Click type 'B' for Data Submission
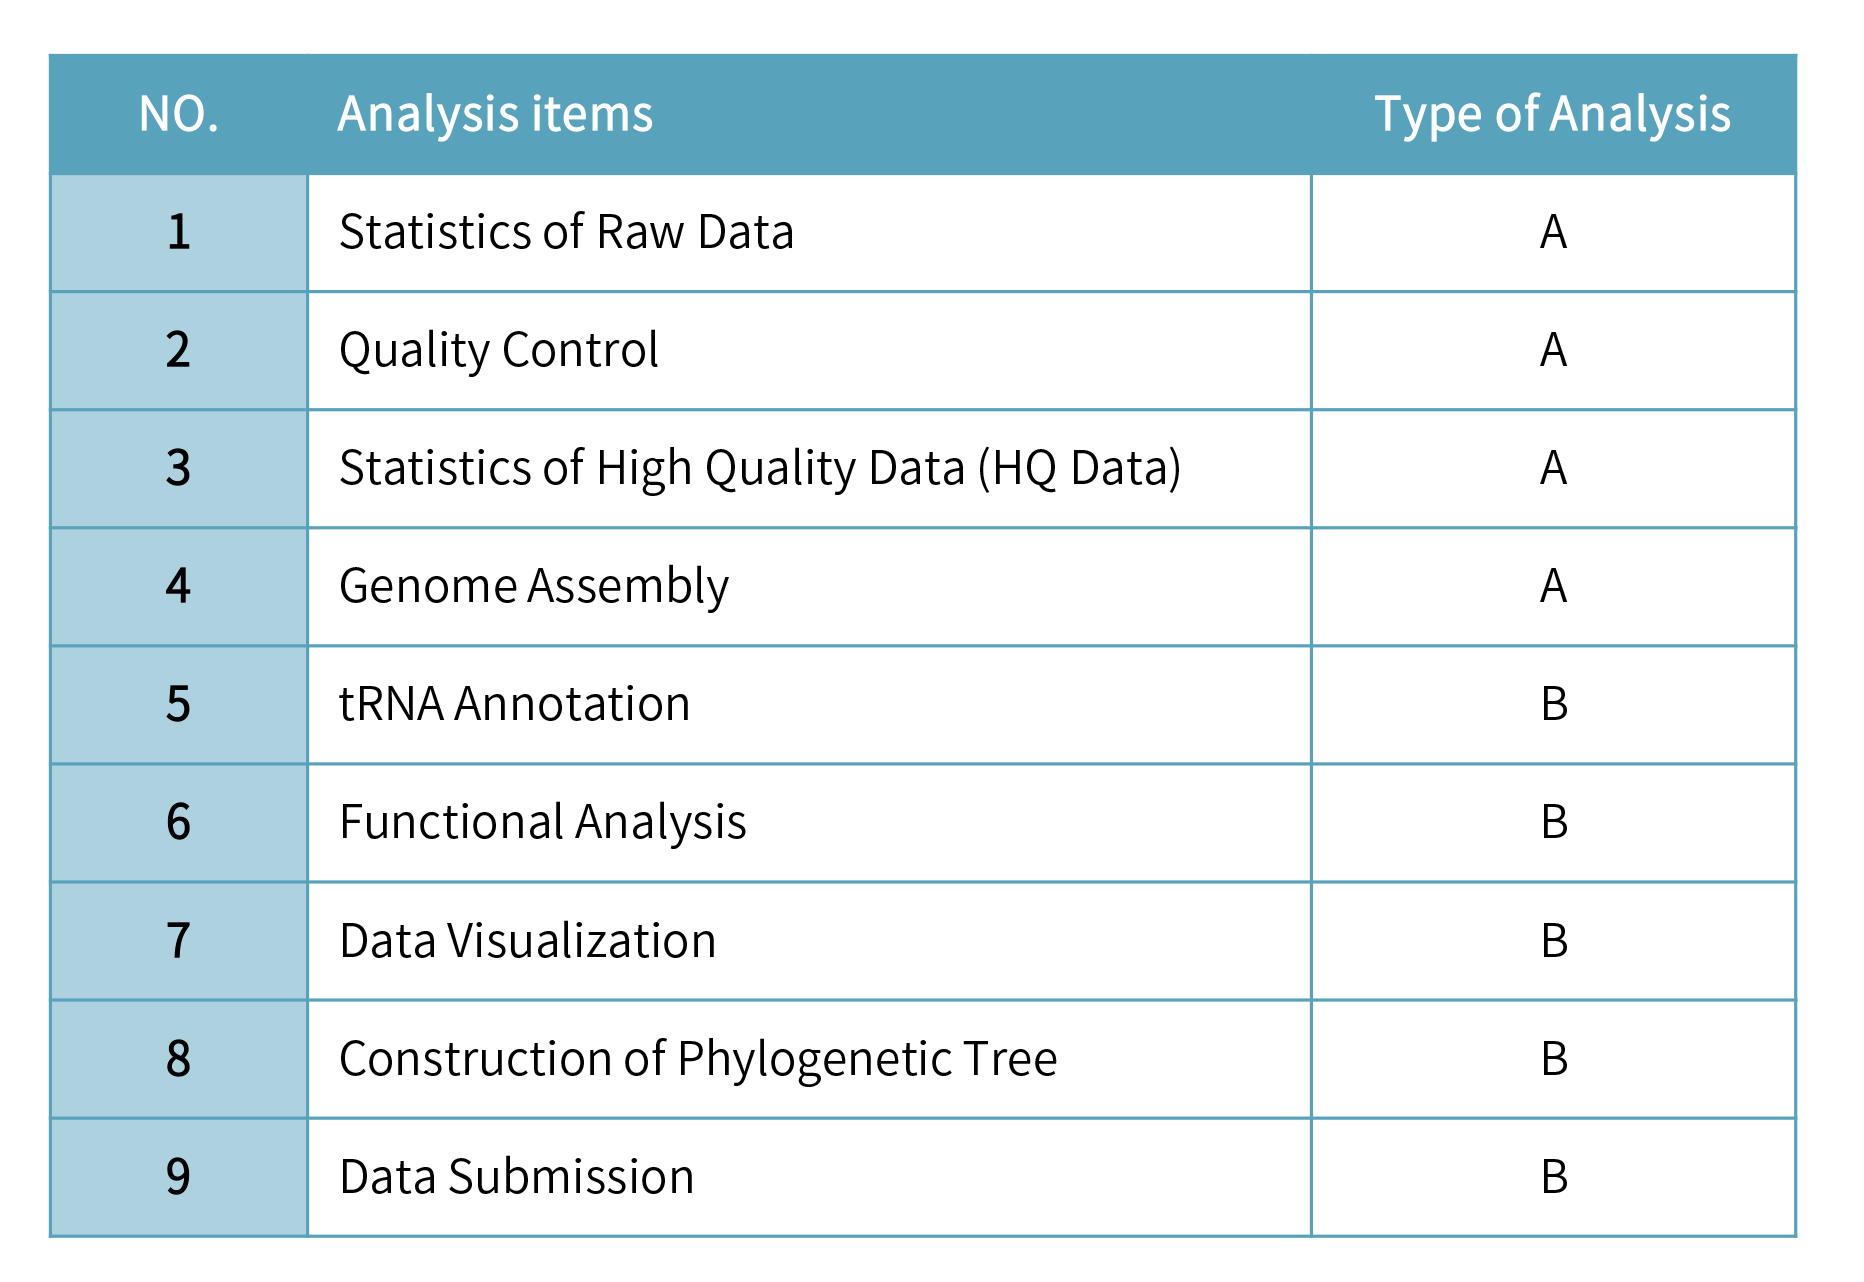 (1553, 1177)
